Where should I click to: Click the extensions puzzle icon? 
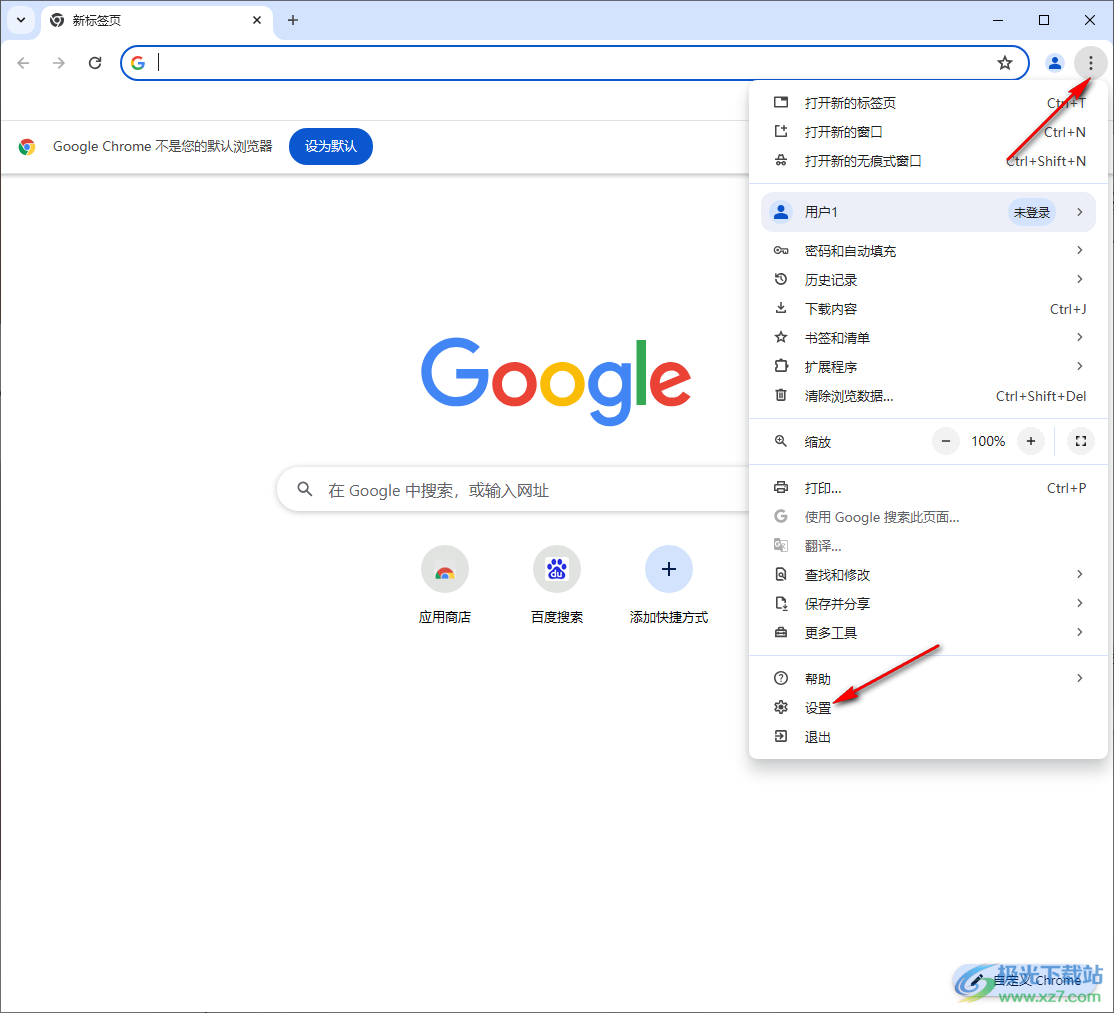coord(781,367)
